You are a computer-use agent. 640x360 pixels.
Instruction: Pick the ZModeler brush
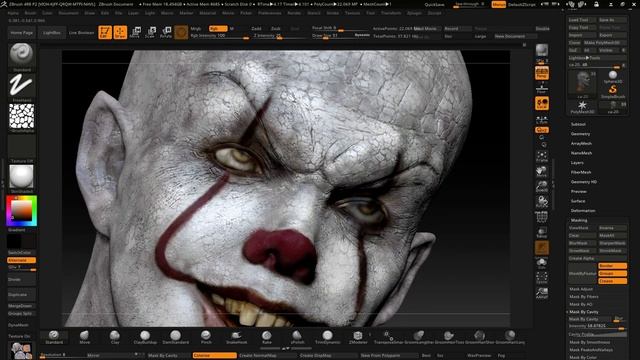[x=358, y=337]
